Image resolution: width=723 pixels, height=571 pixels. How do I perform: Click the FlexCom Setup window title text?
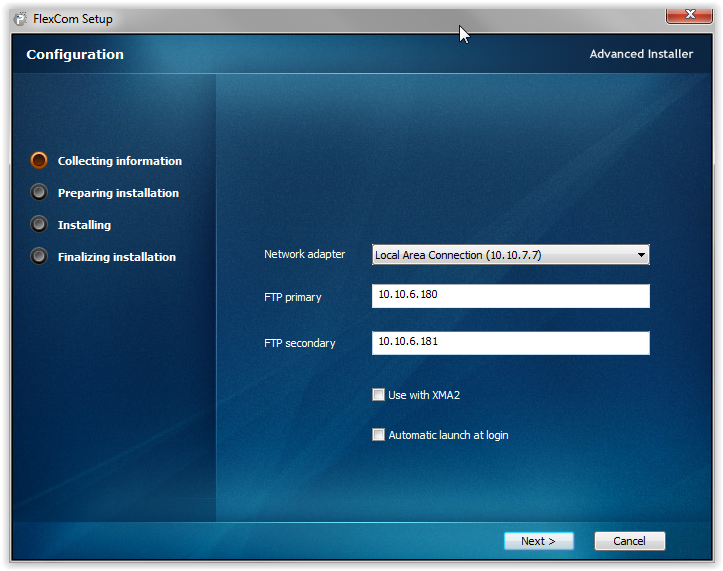tap(73, 19)
